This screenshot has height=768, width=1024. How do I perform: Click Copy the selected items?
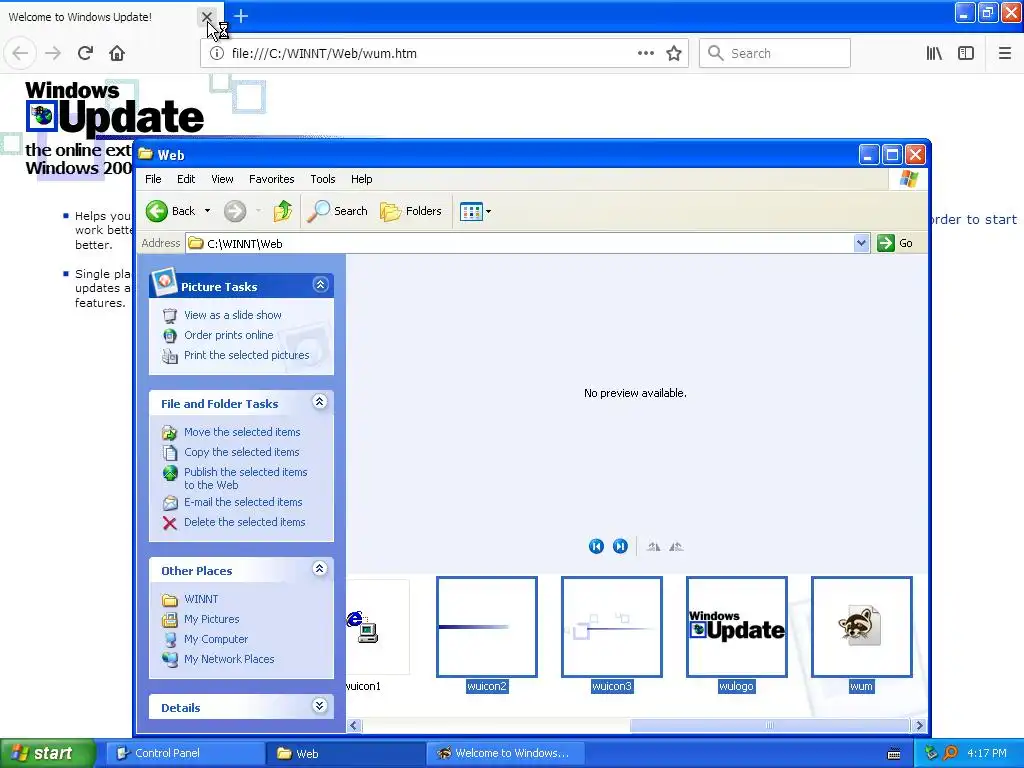(241, 452)
